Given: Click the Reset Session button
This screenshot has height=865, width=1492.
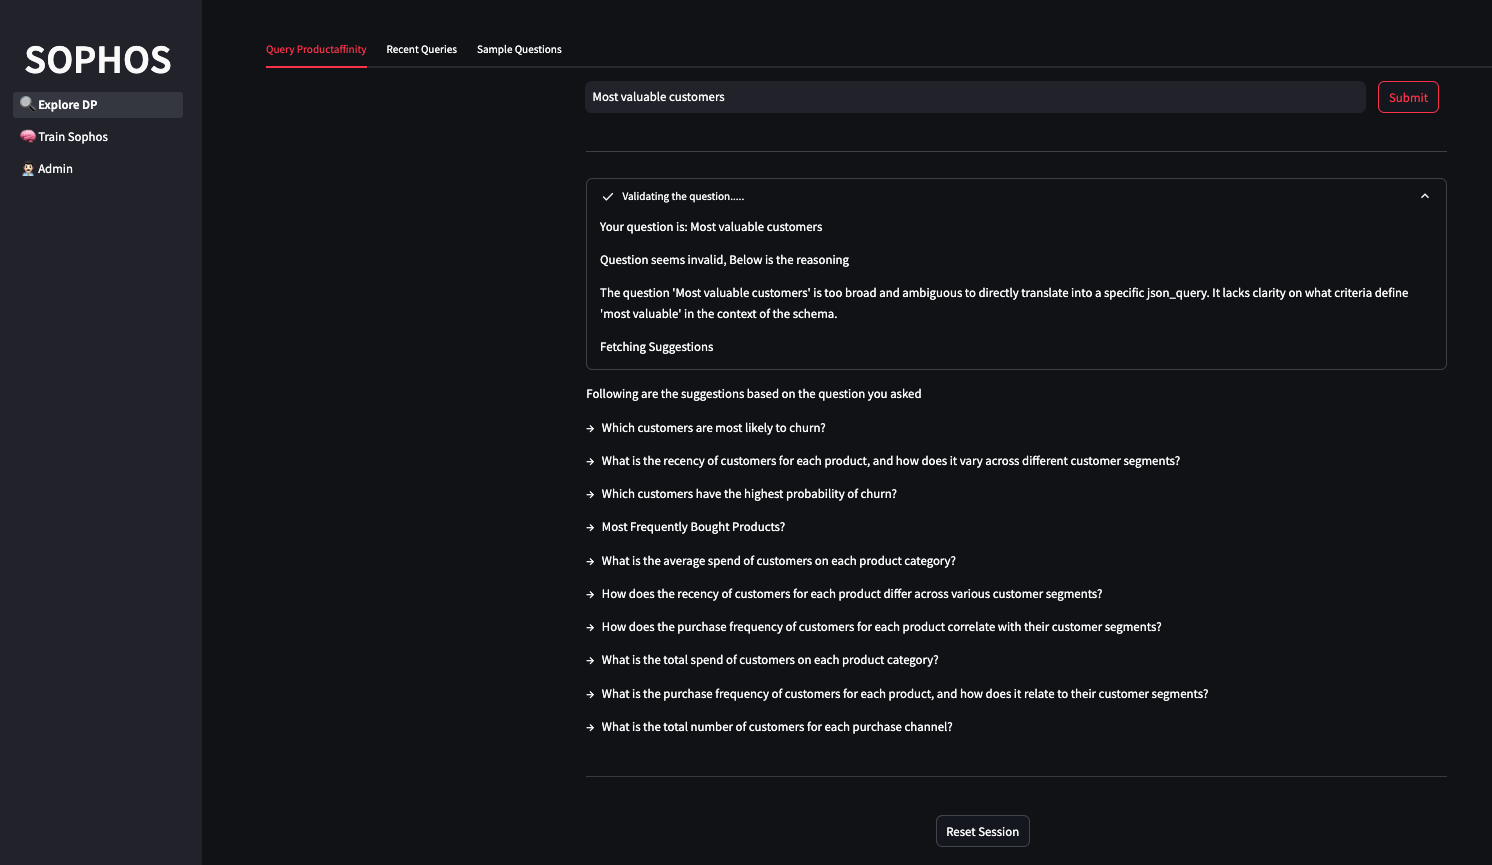Looking at the screenshot, I should 983,832.
